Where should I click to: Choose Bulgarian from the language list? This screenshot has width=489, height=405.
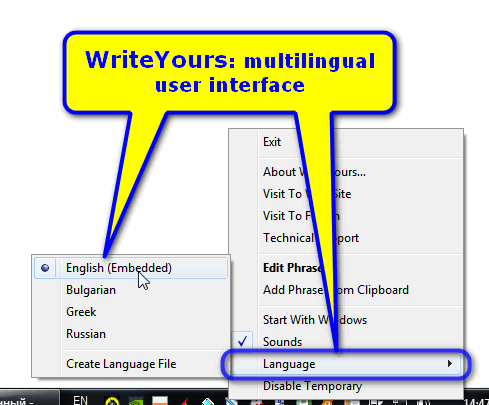131,290
